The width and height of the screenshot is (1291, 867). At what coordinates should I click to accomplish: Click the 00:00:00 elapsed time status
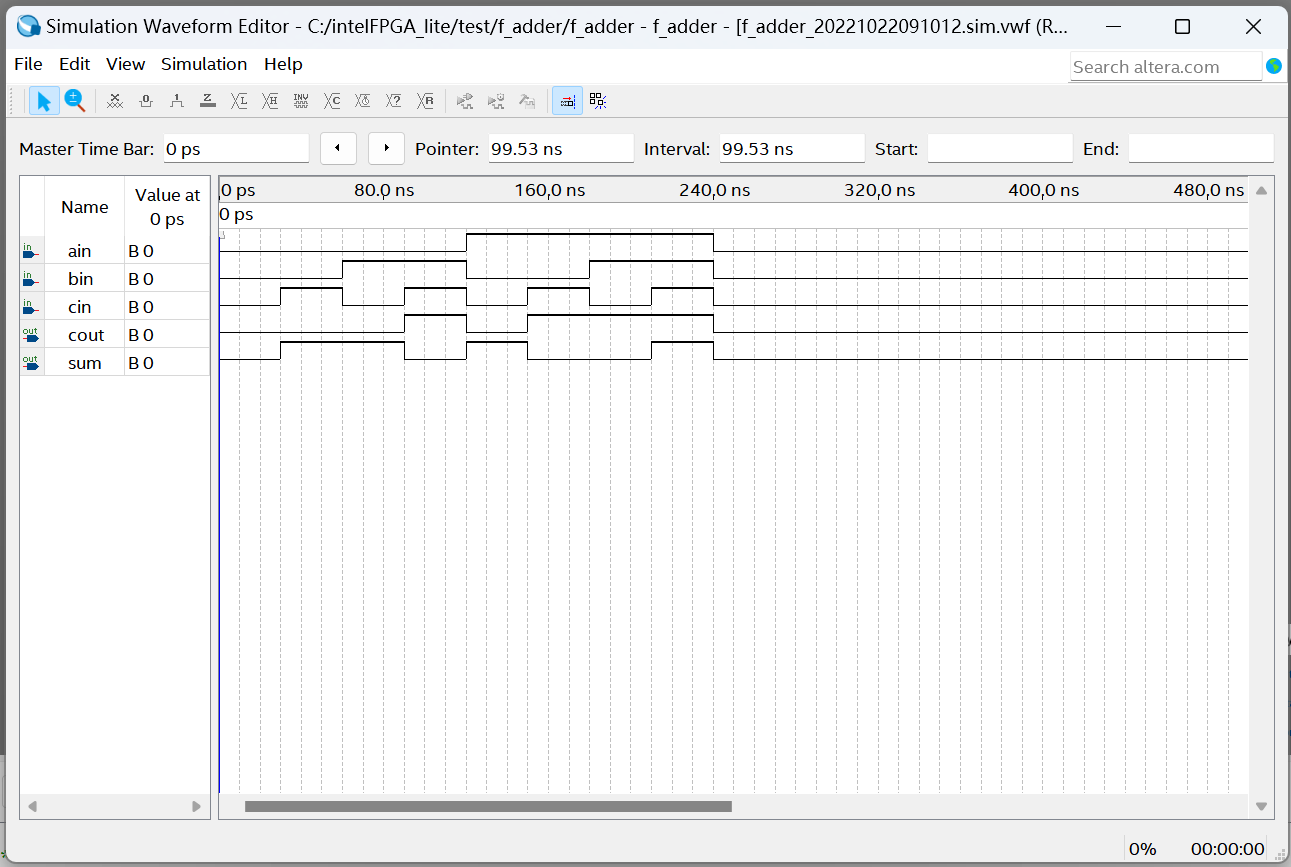[x=1228, y=849]
